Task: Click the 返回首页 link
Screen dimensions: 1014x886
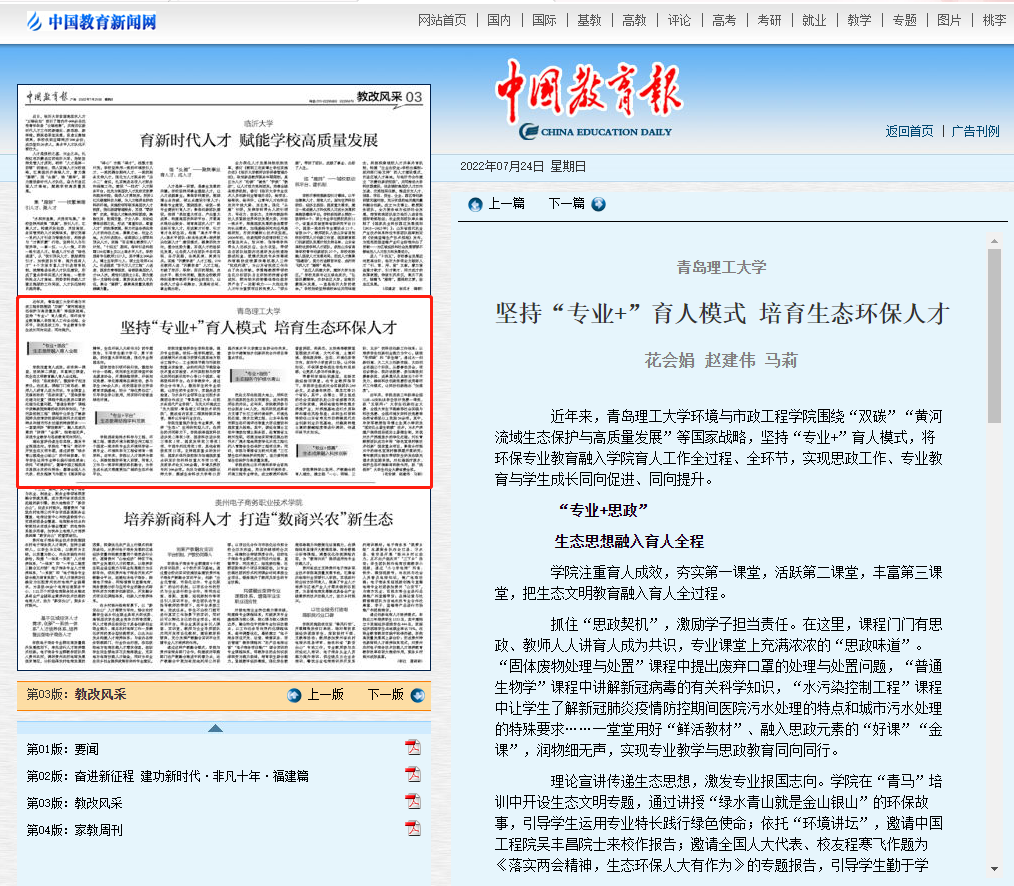Action: [x=909, y=131]
